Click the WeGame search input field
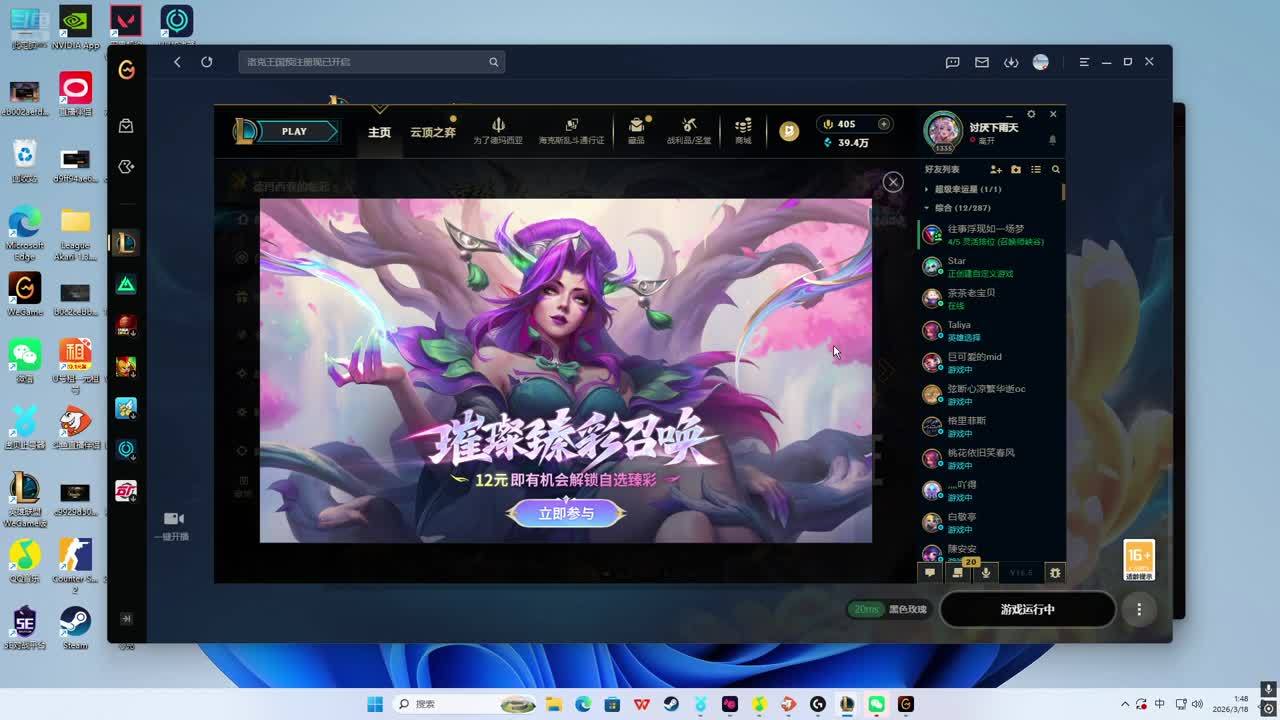The width and height of the screenshot is (1280, 720). click(x=372, y=62)
